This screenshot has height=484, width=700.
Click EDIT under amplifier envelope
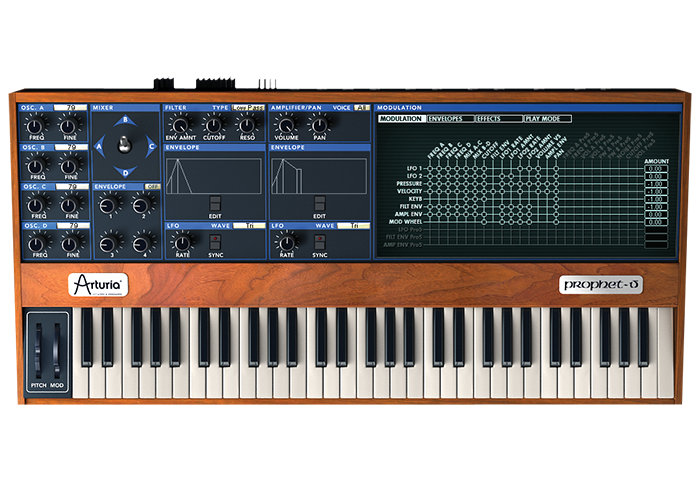point(320,204)
